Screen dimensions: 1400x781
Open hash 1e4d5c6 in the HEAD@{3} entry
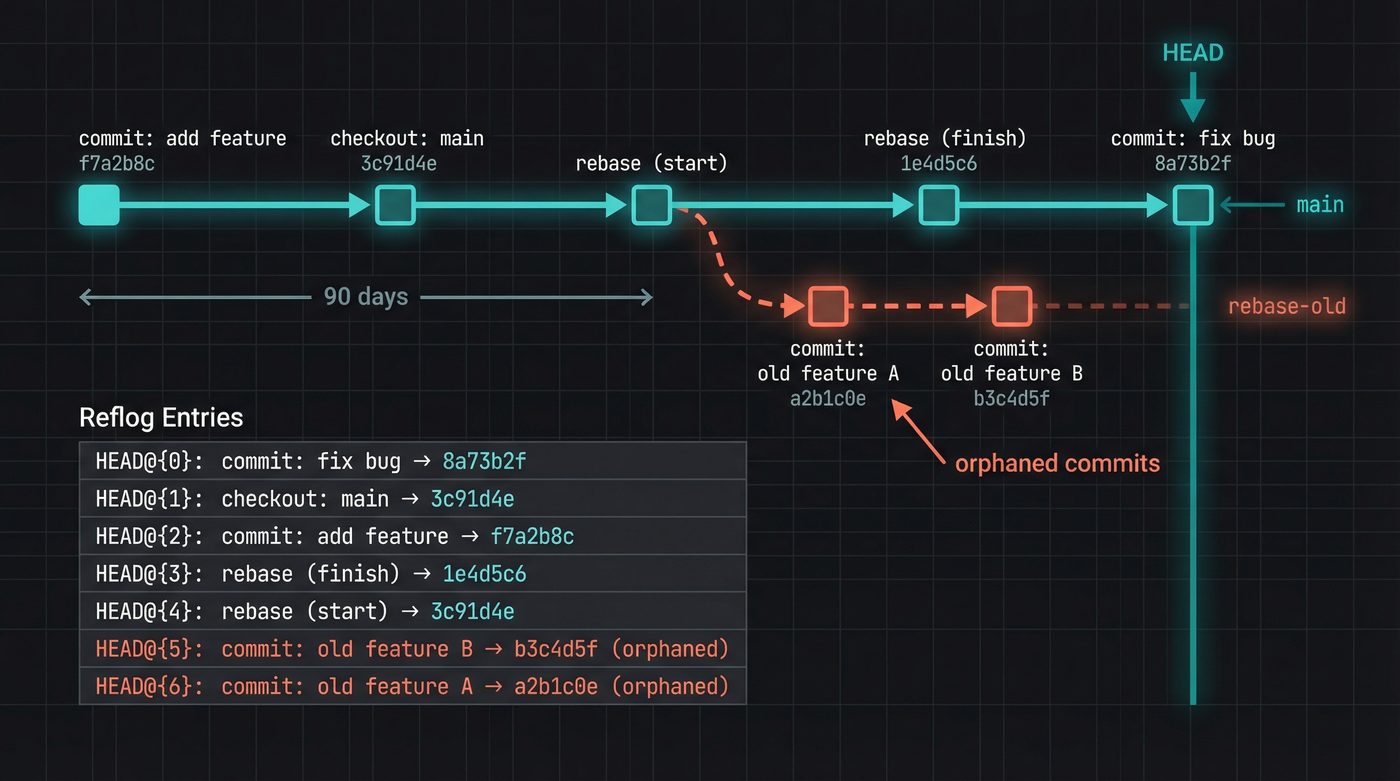coord(485,574)
